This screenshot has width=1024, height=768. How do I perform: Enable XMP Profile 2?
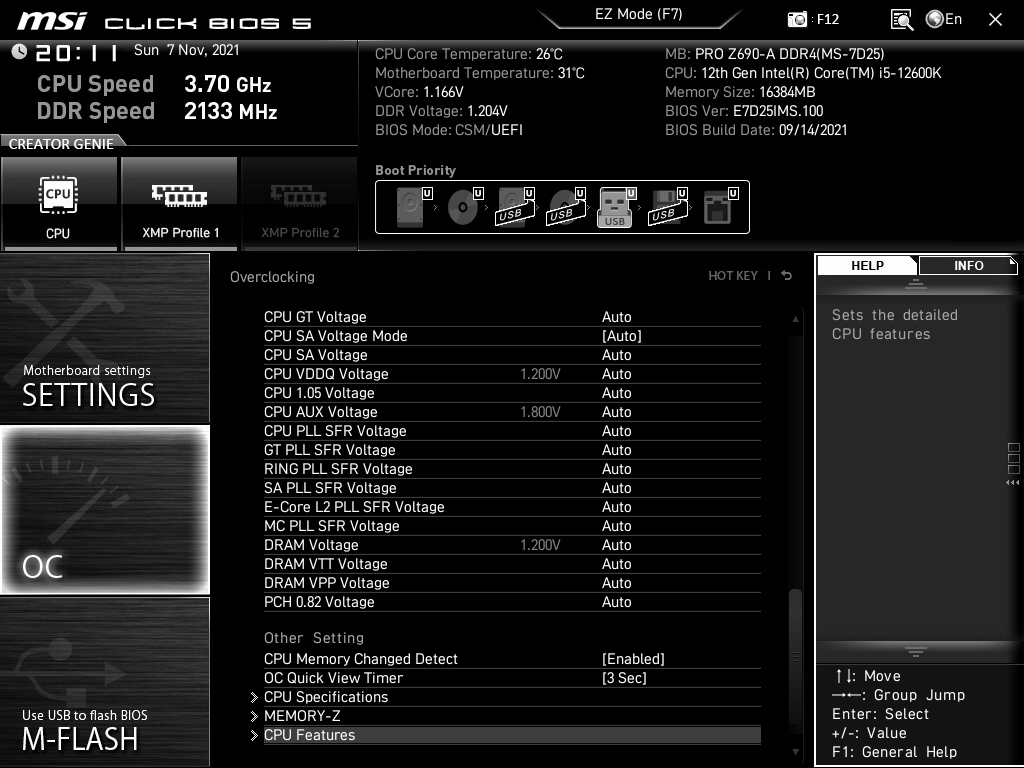[x=300, y=204]
